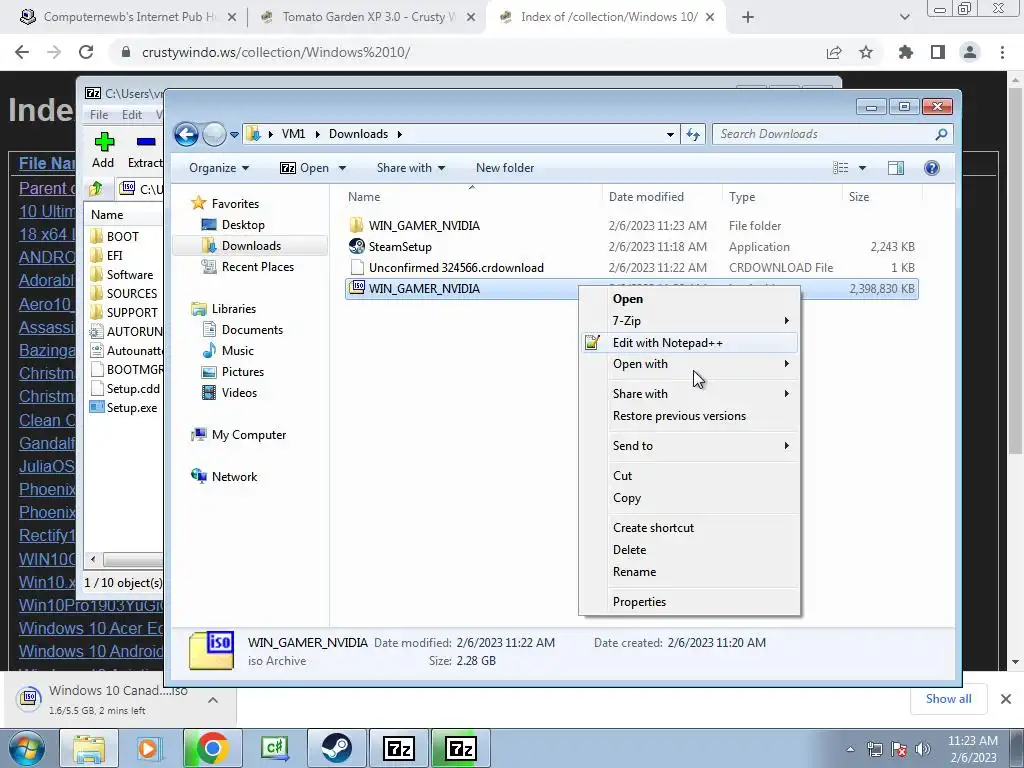
Task: Click the 7-Zip up folder icon
Action: coord(96,189)
